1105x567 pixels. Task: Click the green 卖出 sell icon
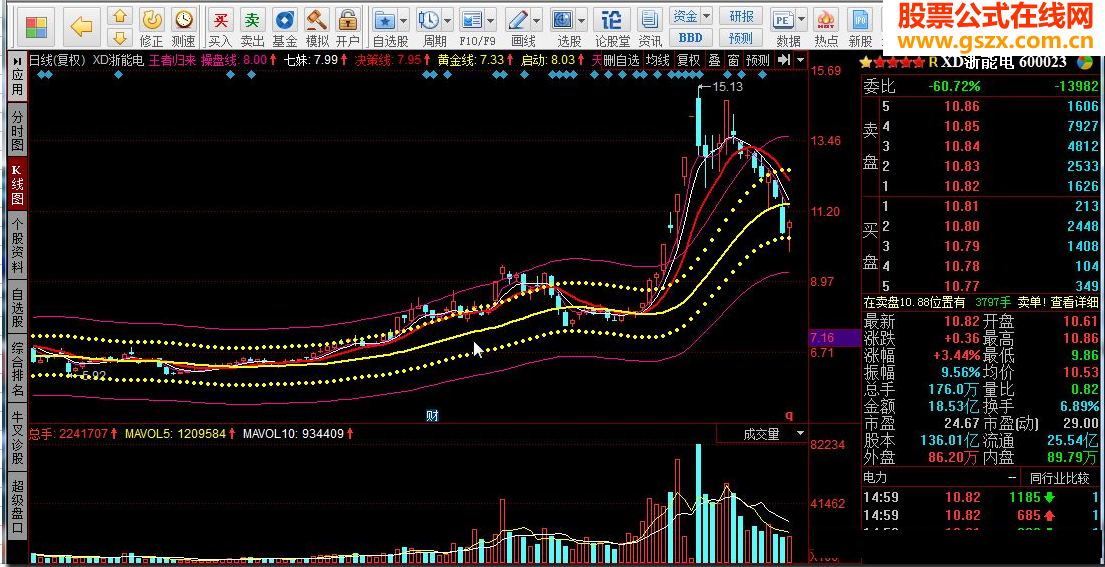[x=252, y=20]
